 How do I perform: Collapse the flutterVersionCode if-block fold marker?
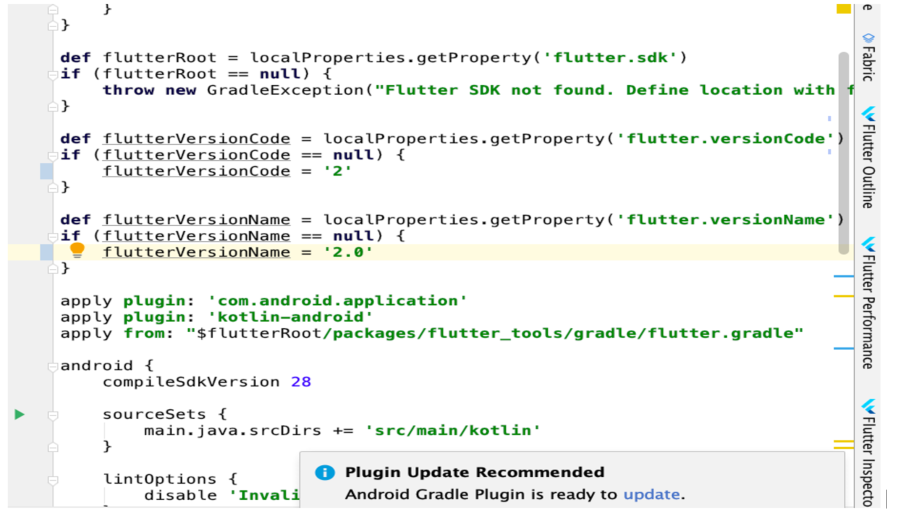click(53, 155)
